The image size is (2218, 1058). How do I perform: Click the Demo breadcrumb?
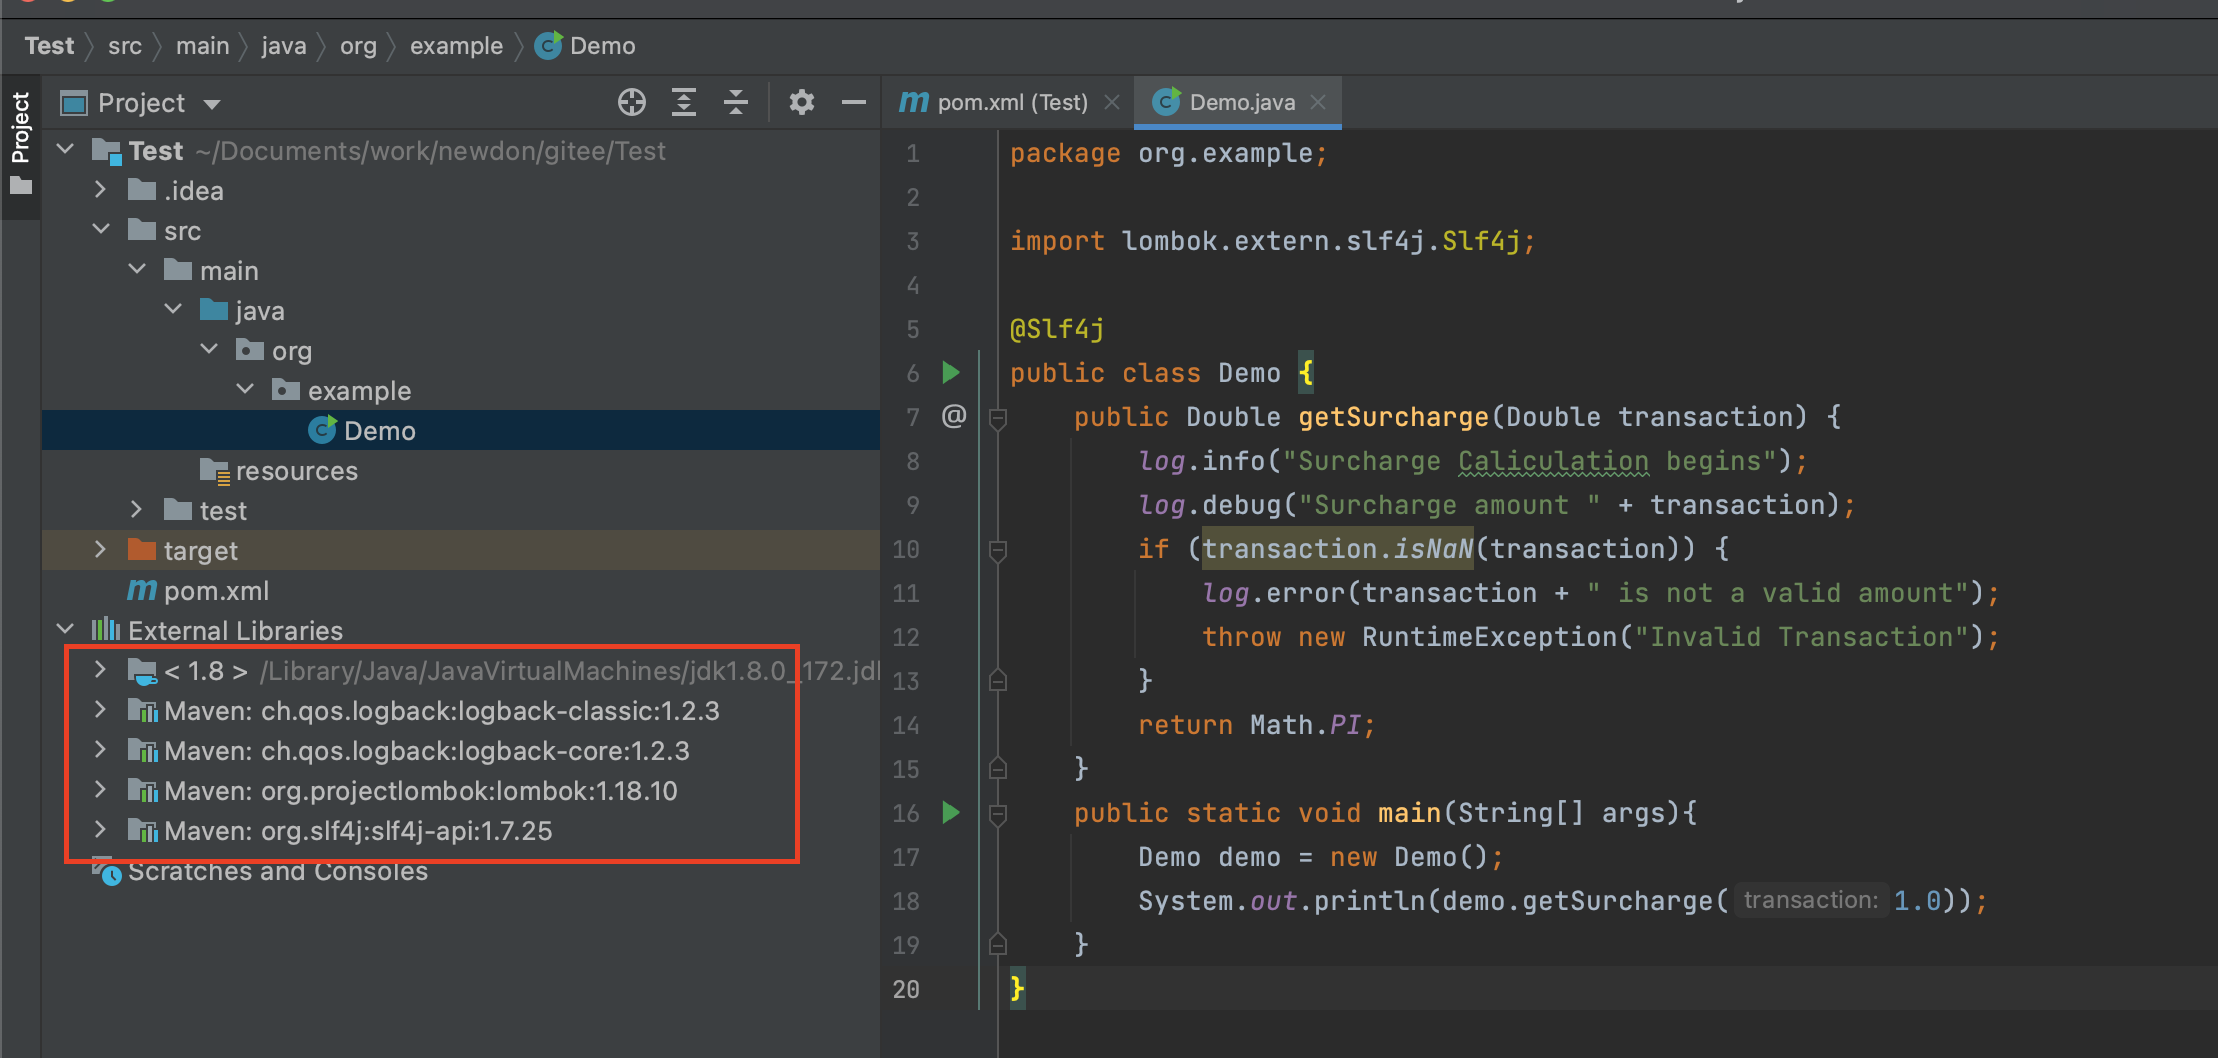tap(585, 46)
